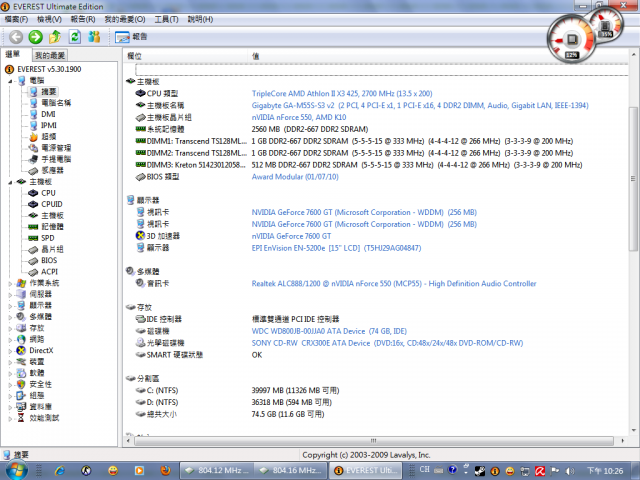The image size is (640, 480).
Task: Open WDC WD800JB-00JJA0 ATA Device link
Action: pyautogui.click(x=329, y=331)
